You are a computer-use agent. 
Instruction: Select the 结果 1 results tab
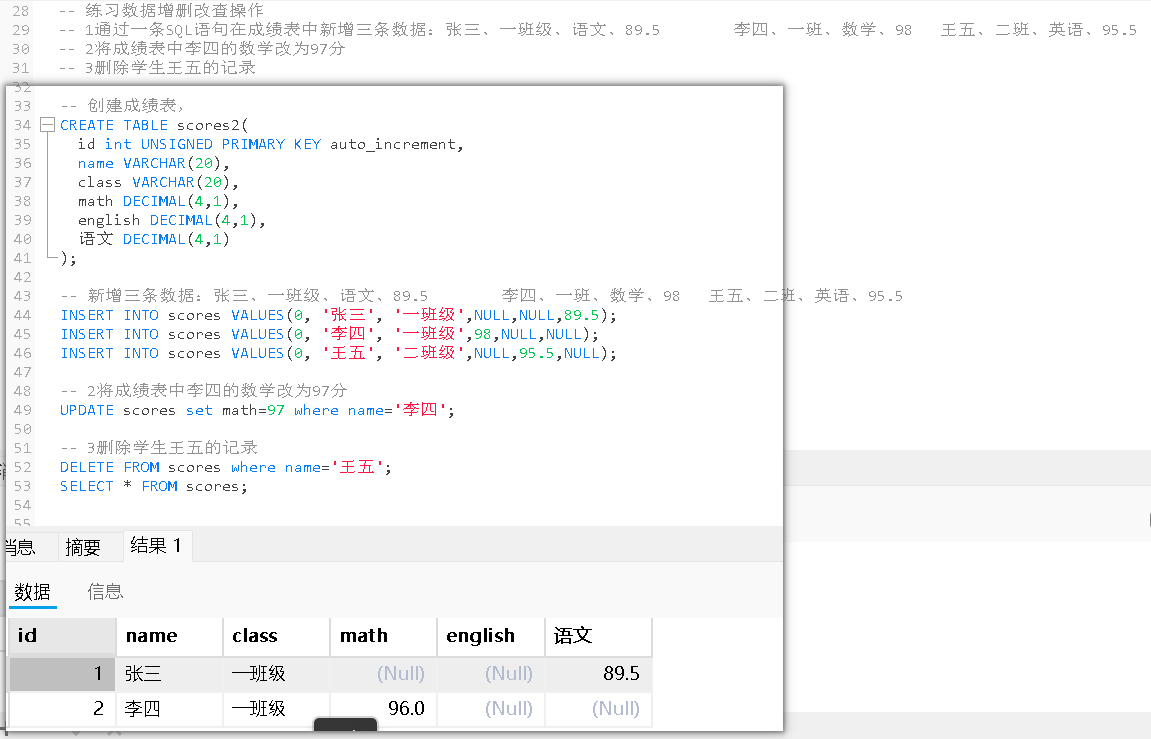156,546
